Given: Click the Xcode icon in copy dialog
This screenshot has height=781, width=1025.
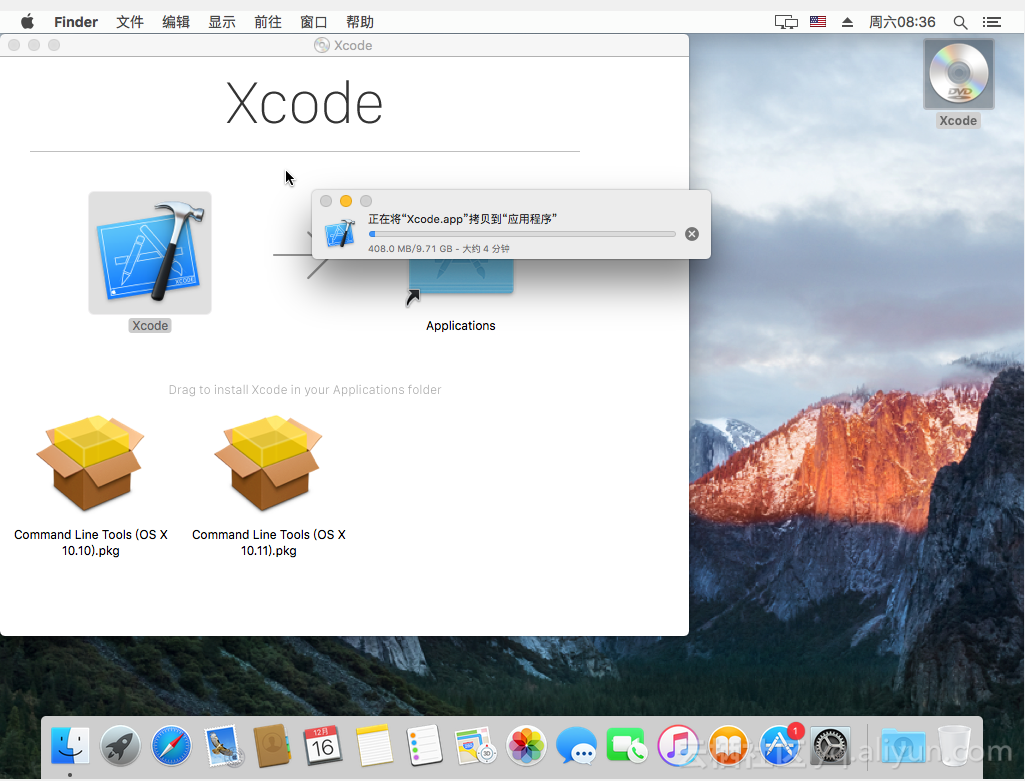Looking at the screenshot, I should [x=340, y=233].
